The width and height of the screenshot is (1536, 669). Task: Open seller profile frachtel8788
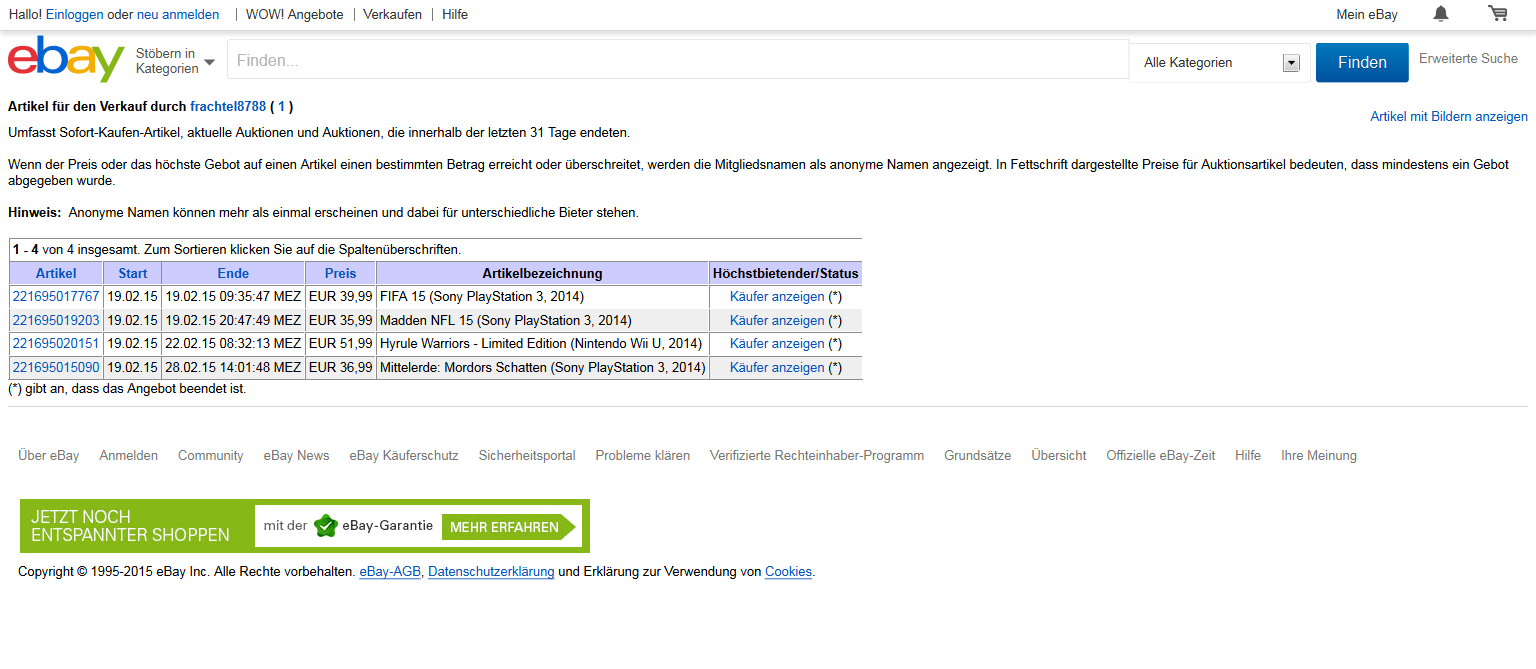click(x=228, y=107)
